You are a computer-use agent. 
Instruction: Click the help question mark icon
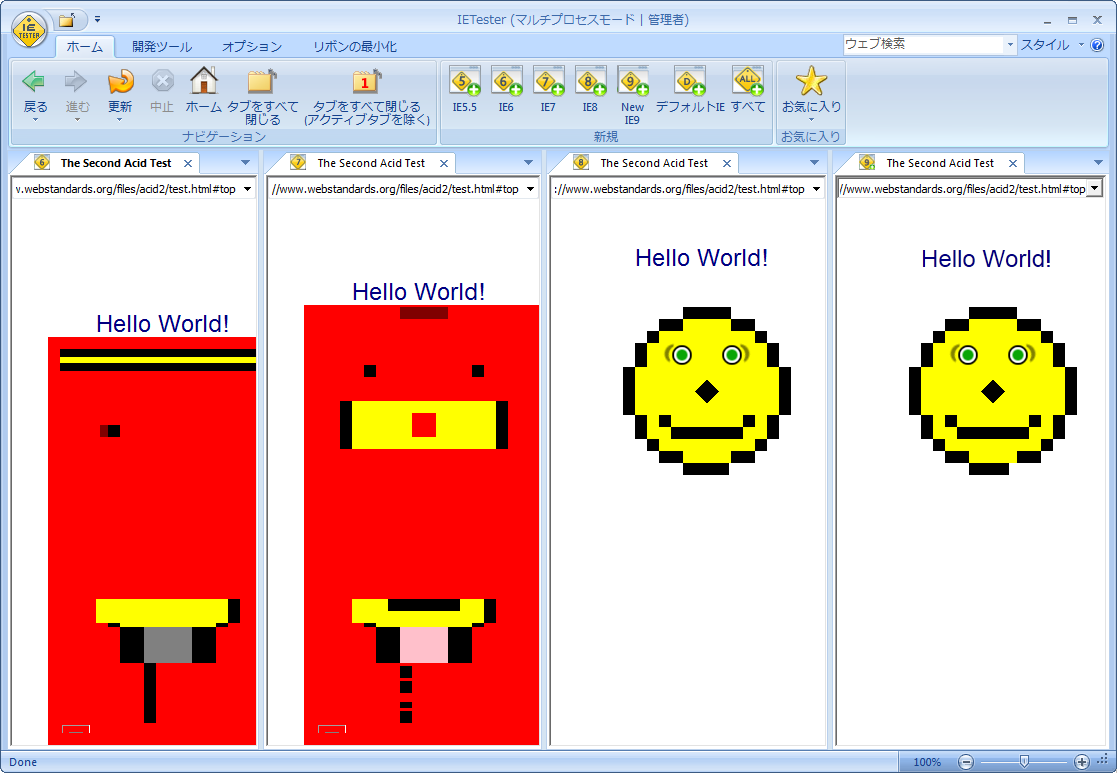(x=1097, y=45)
